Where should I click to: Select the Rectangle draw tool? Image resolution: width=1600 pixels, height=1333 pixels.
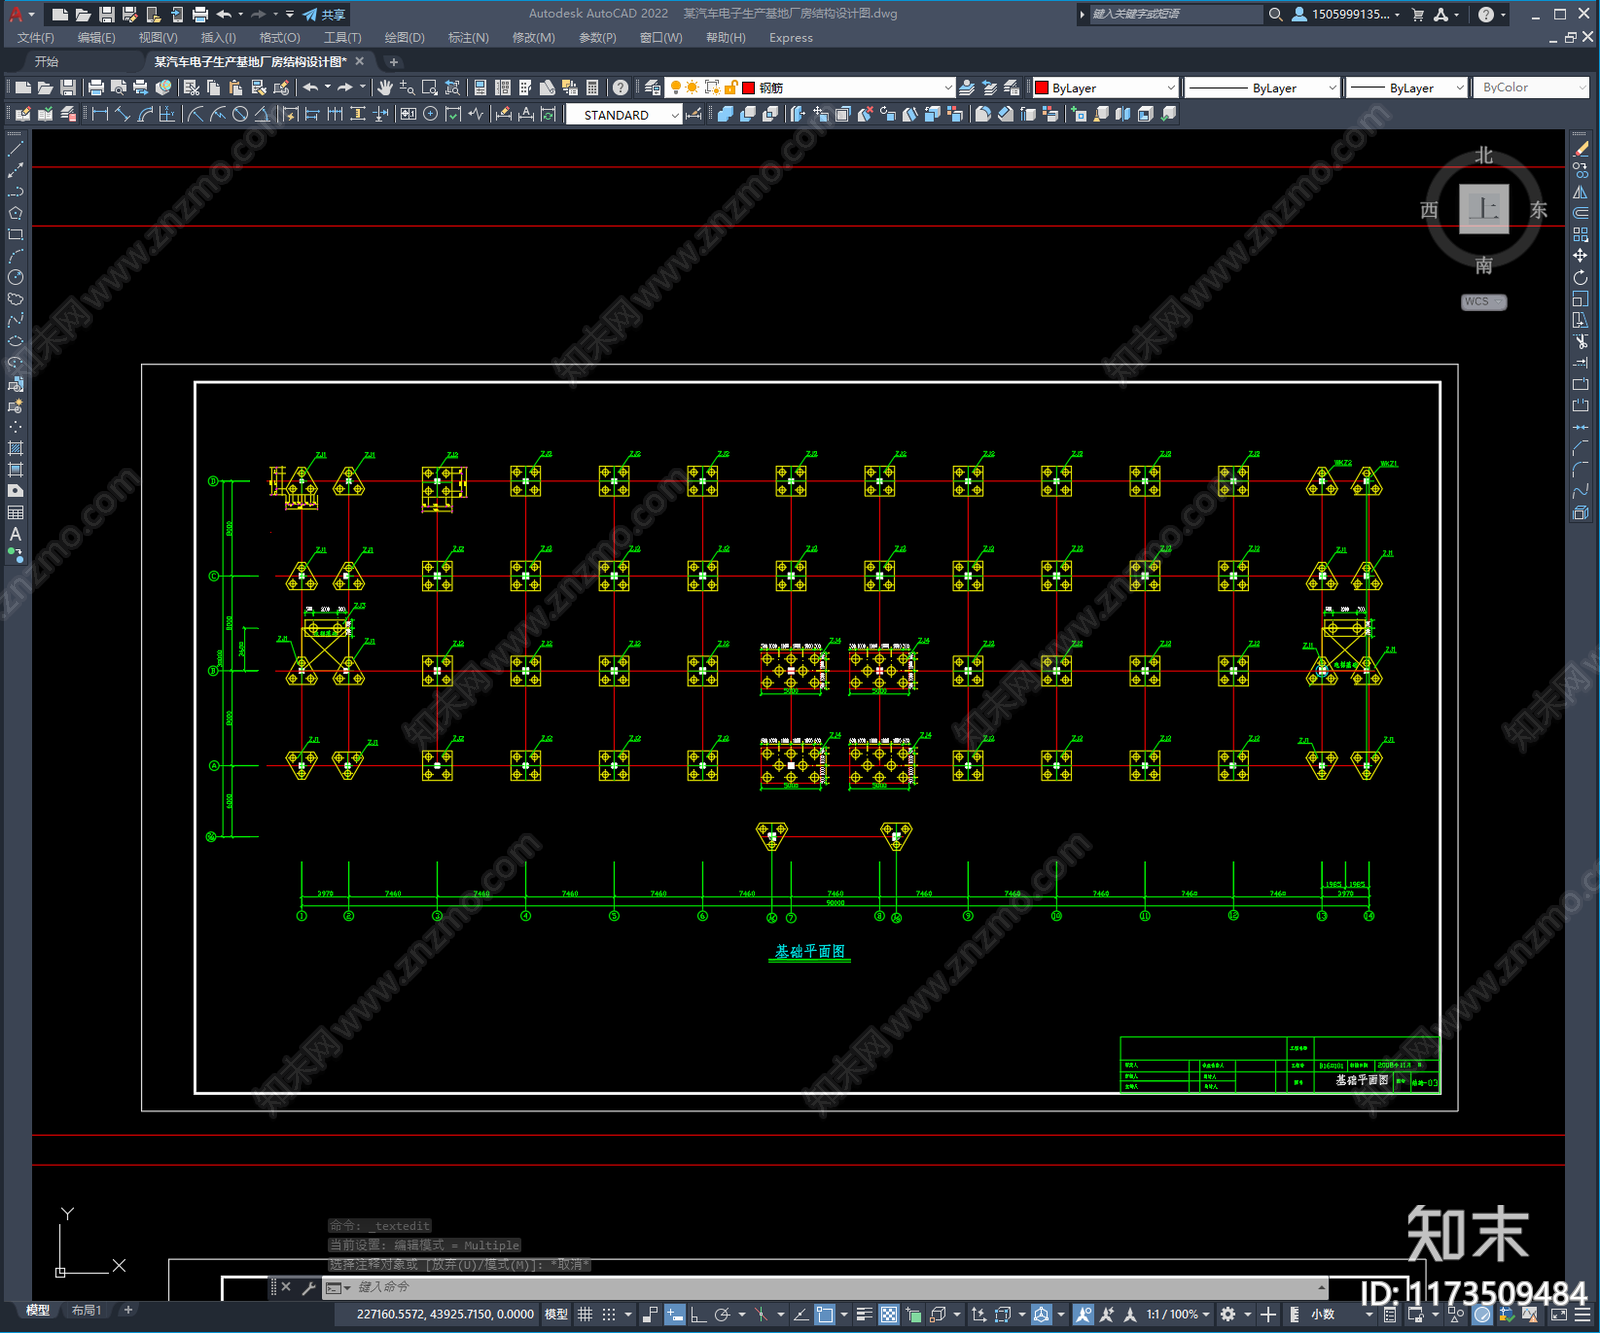[15, 235]
